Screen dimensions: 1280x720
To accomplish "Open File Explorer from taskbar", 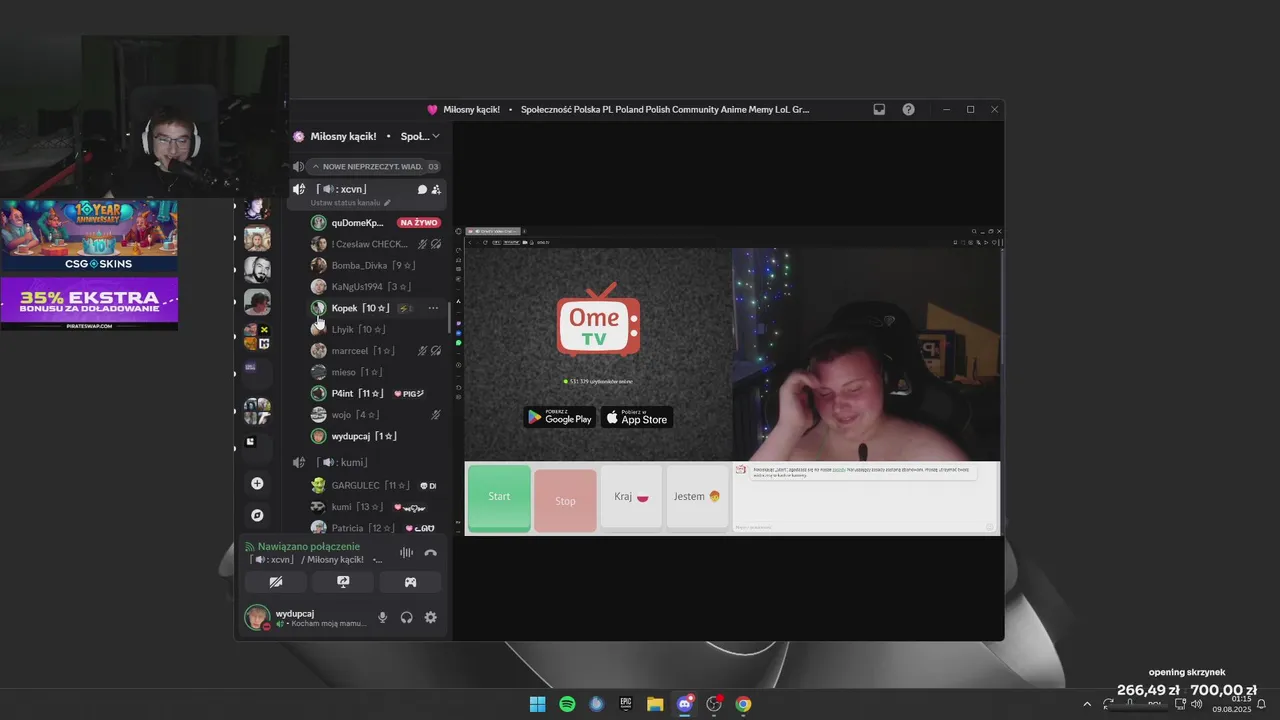I will pos(655,704).
